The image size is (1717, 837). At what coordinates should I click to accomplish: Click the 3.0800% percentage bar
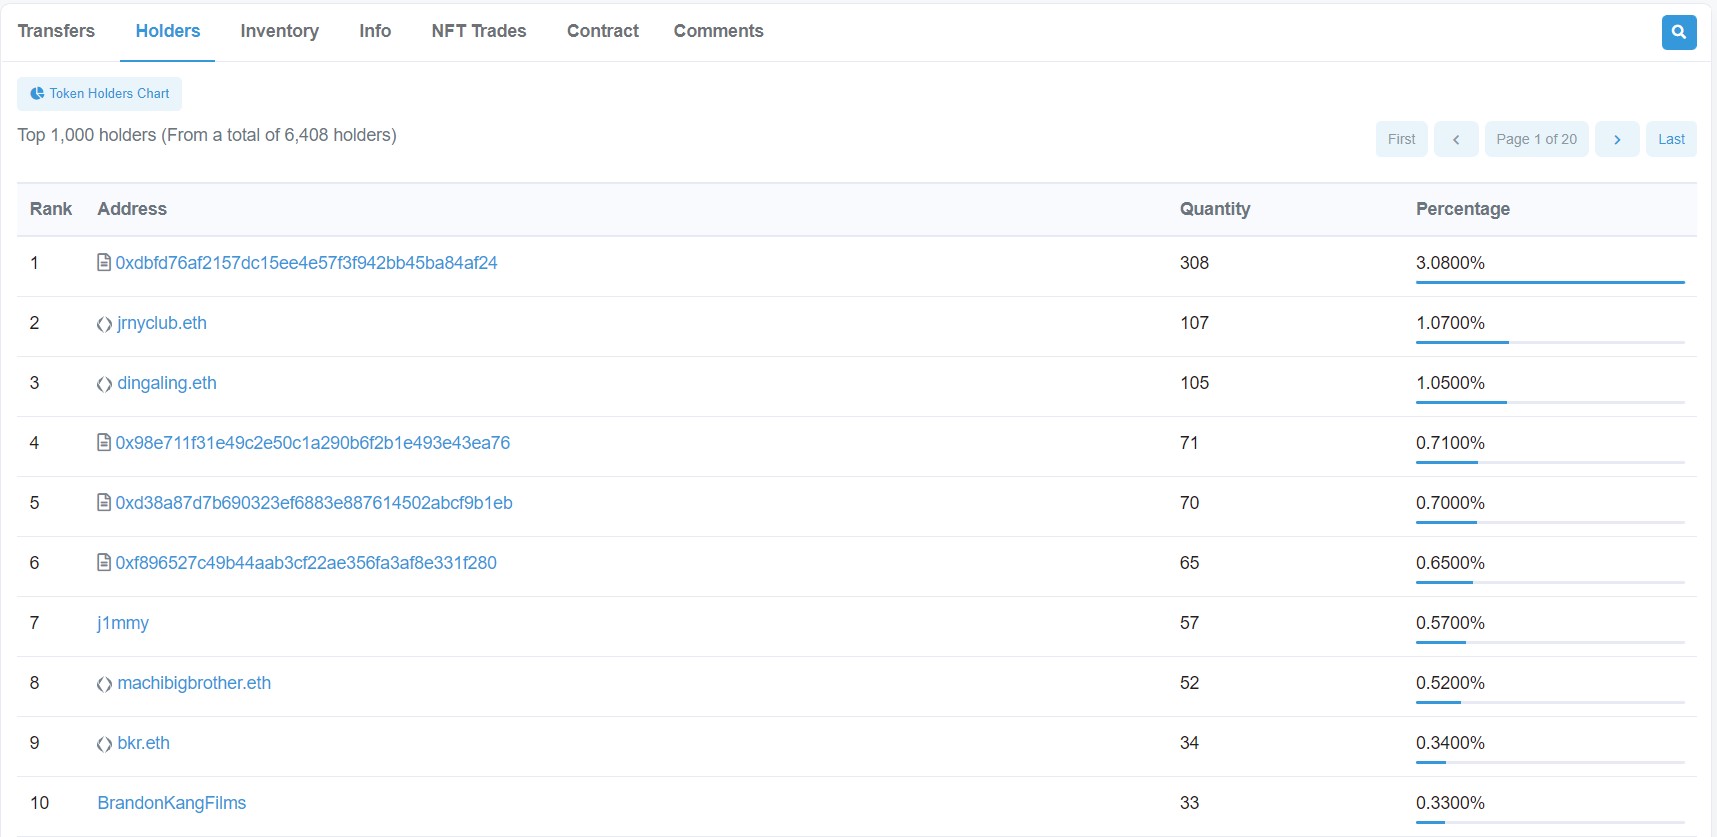[x=1549, y=282]
